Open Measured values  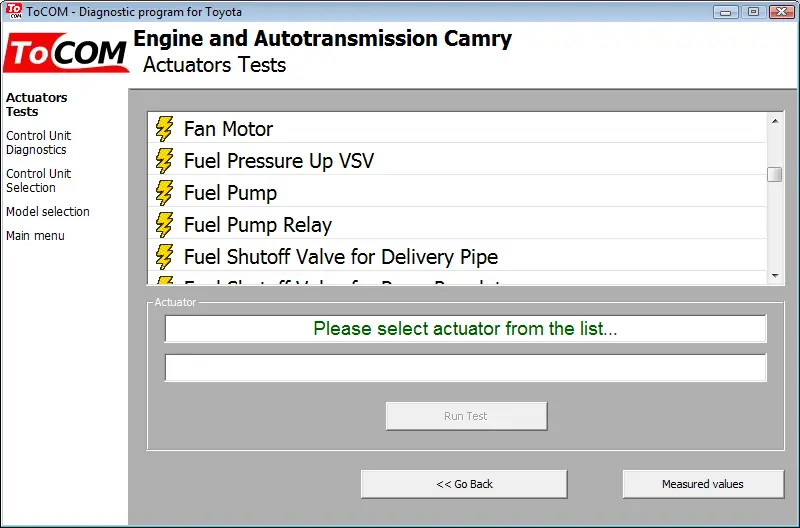point(703,484)
